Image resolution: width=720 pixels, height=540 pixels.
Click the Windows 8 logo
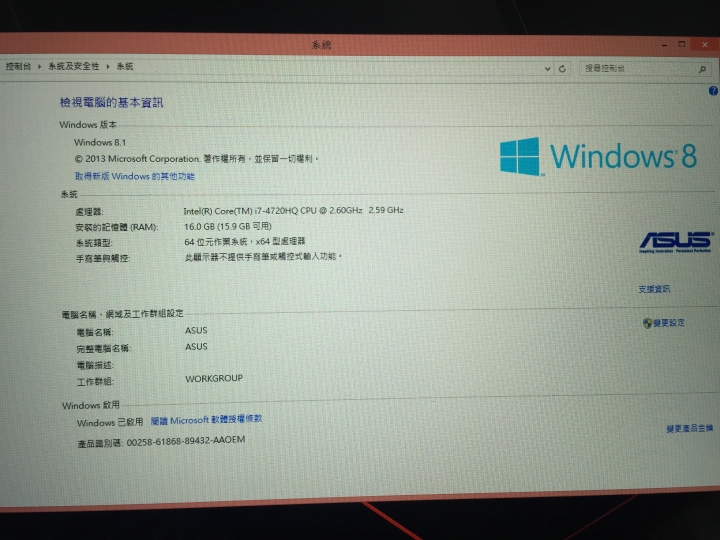click(x=598, y=156)
